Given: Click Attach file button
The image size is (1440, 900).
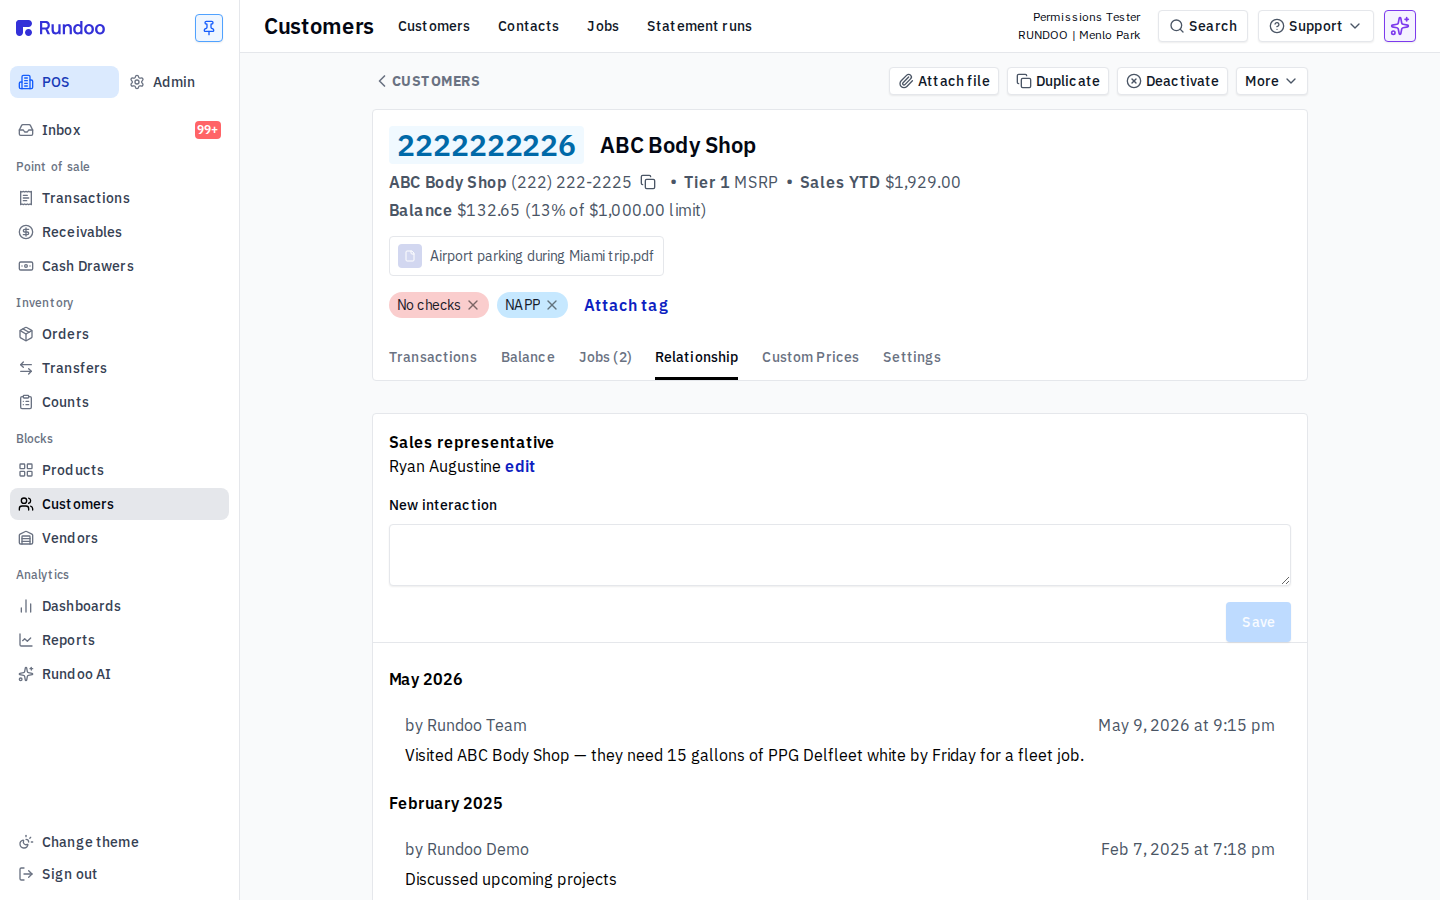Looking at the screenshot, I should (x=944, y=81).
